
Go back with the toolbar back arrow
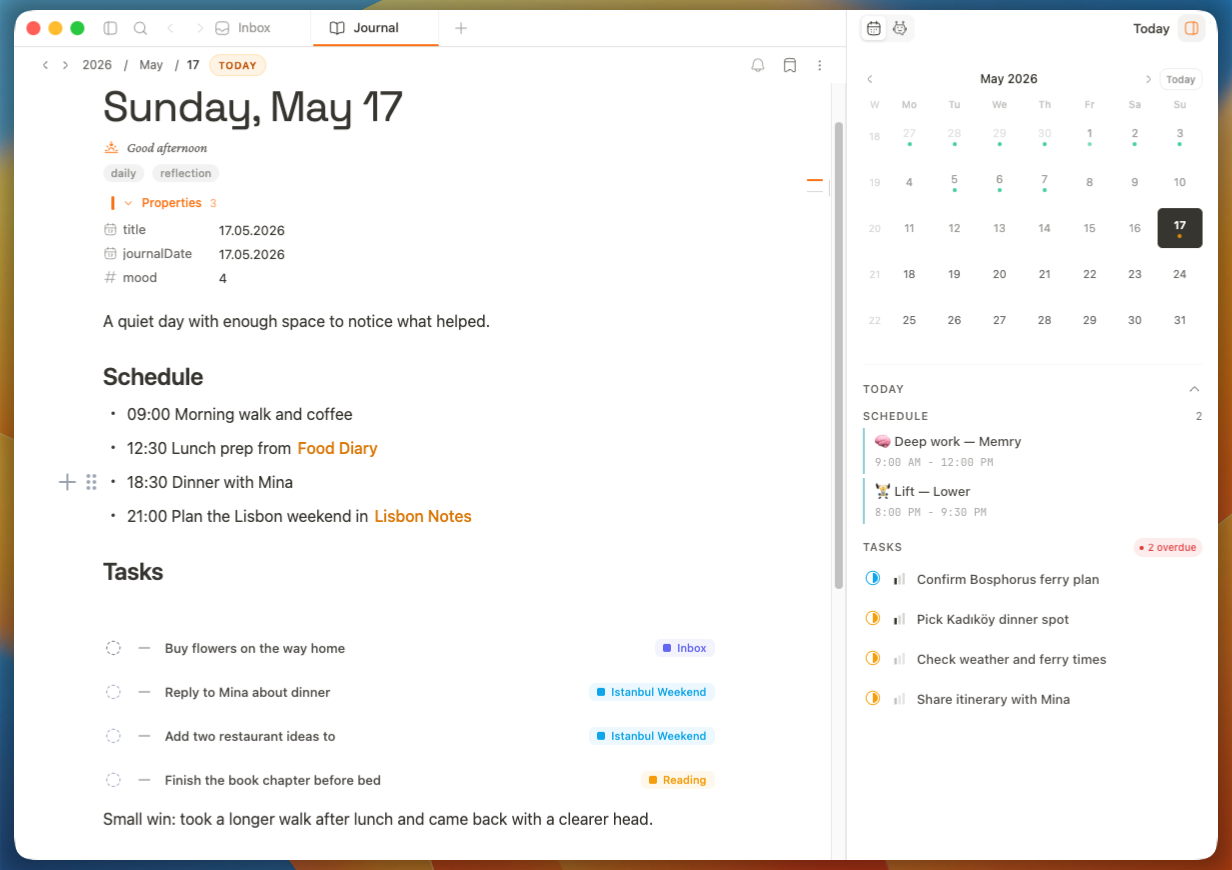point(171,28)
